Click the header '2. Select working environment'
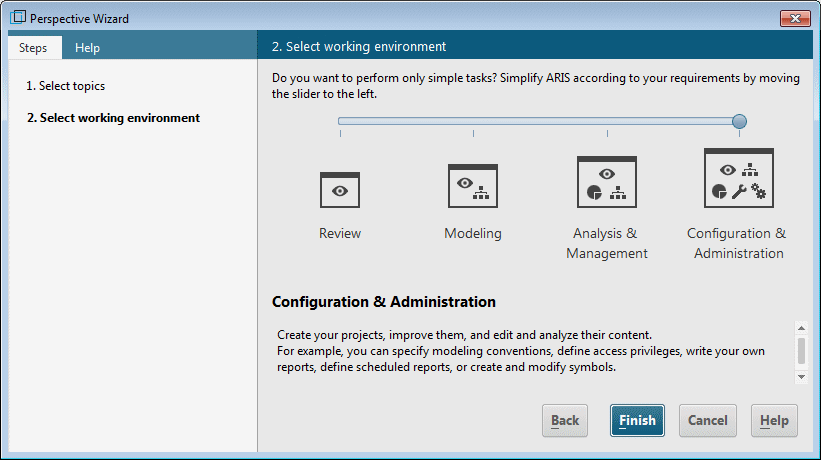 359,47
